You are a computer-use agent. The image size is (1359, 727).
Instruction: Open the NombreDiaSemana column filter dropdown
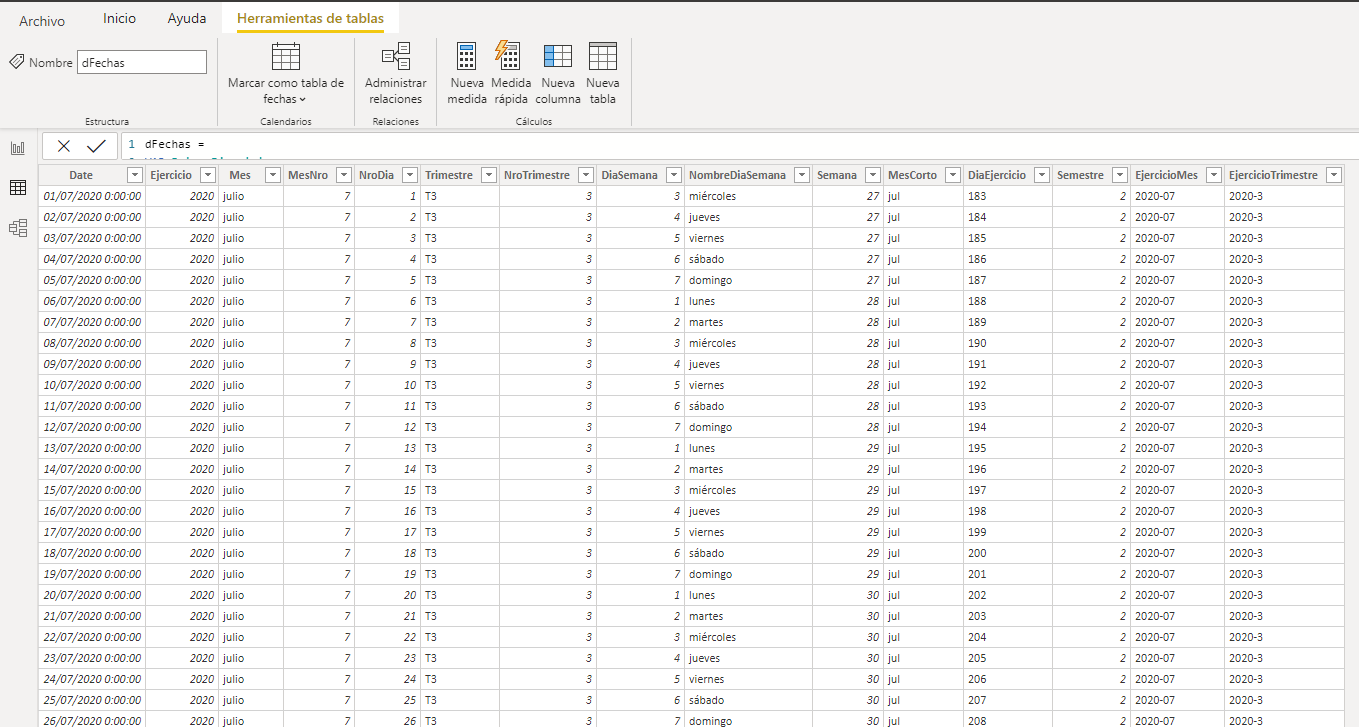(802, 175)
